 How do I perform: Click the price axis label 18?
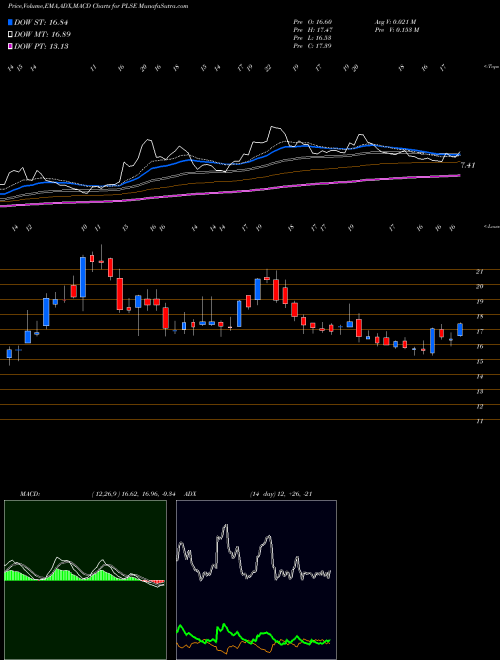point(479,317)
